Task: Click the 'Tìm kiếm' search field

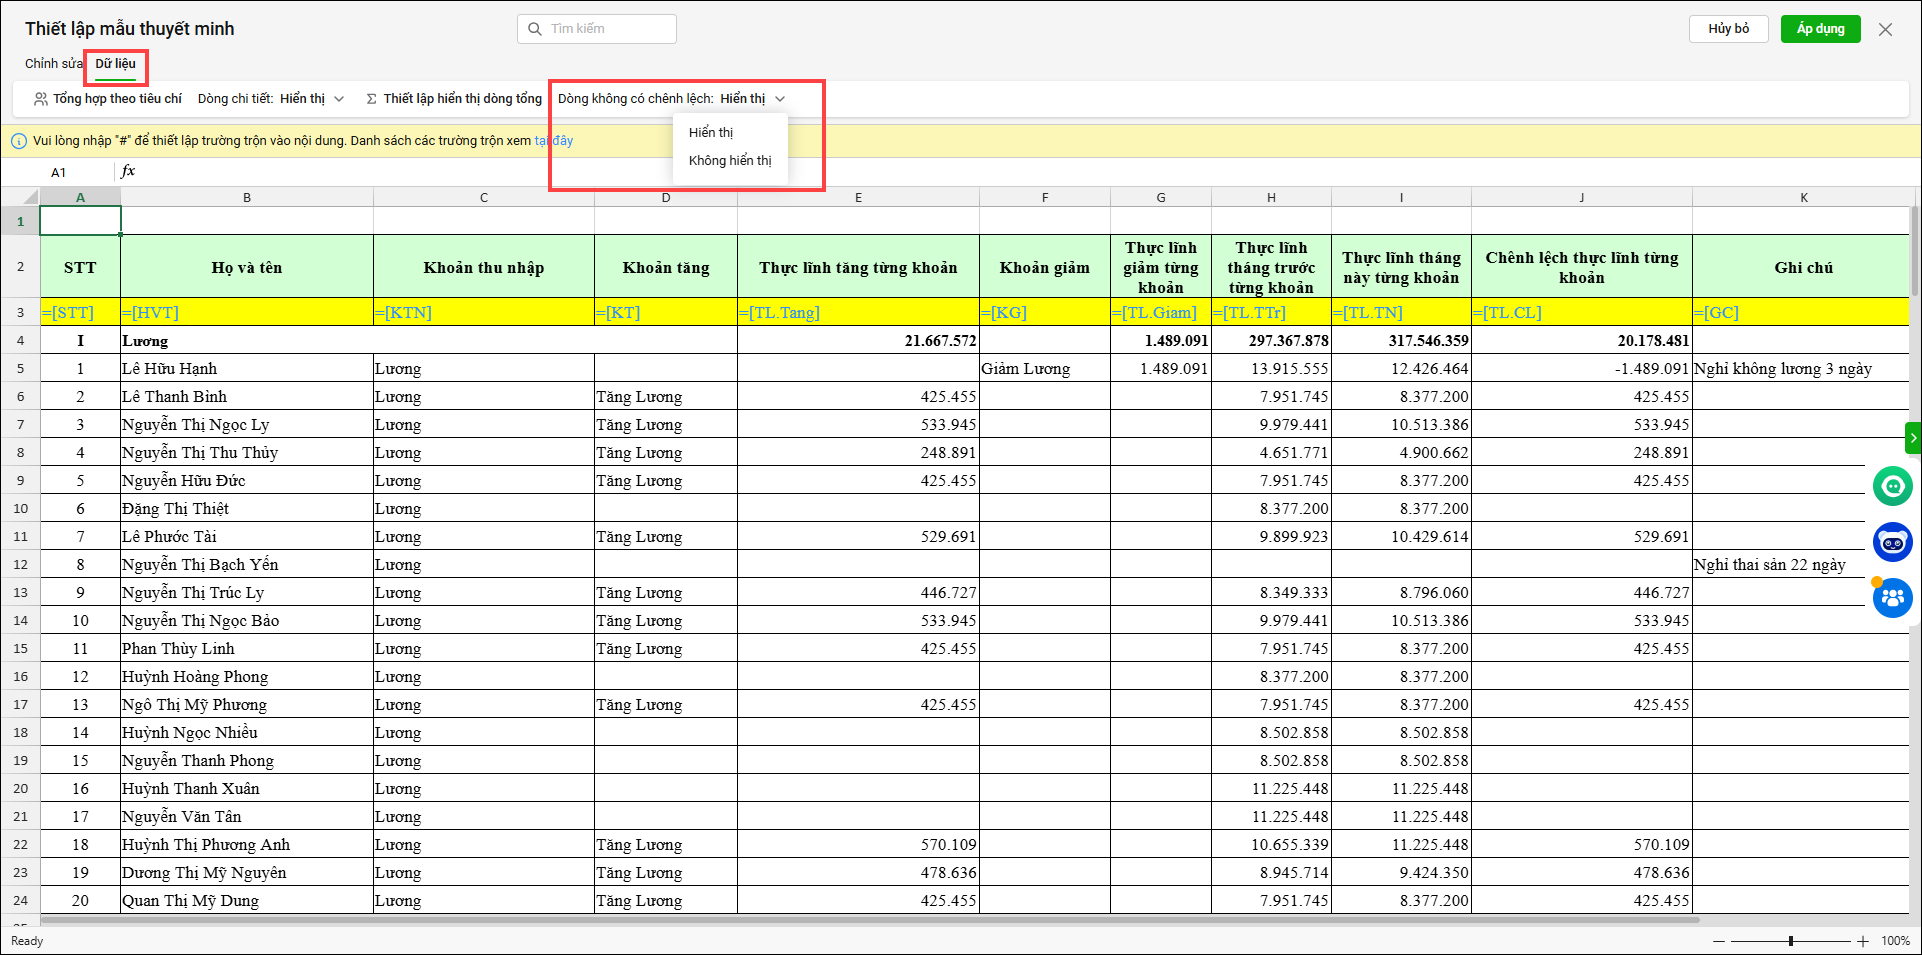Action: point(606,29)
